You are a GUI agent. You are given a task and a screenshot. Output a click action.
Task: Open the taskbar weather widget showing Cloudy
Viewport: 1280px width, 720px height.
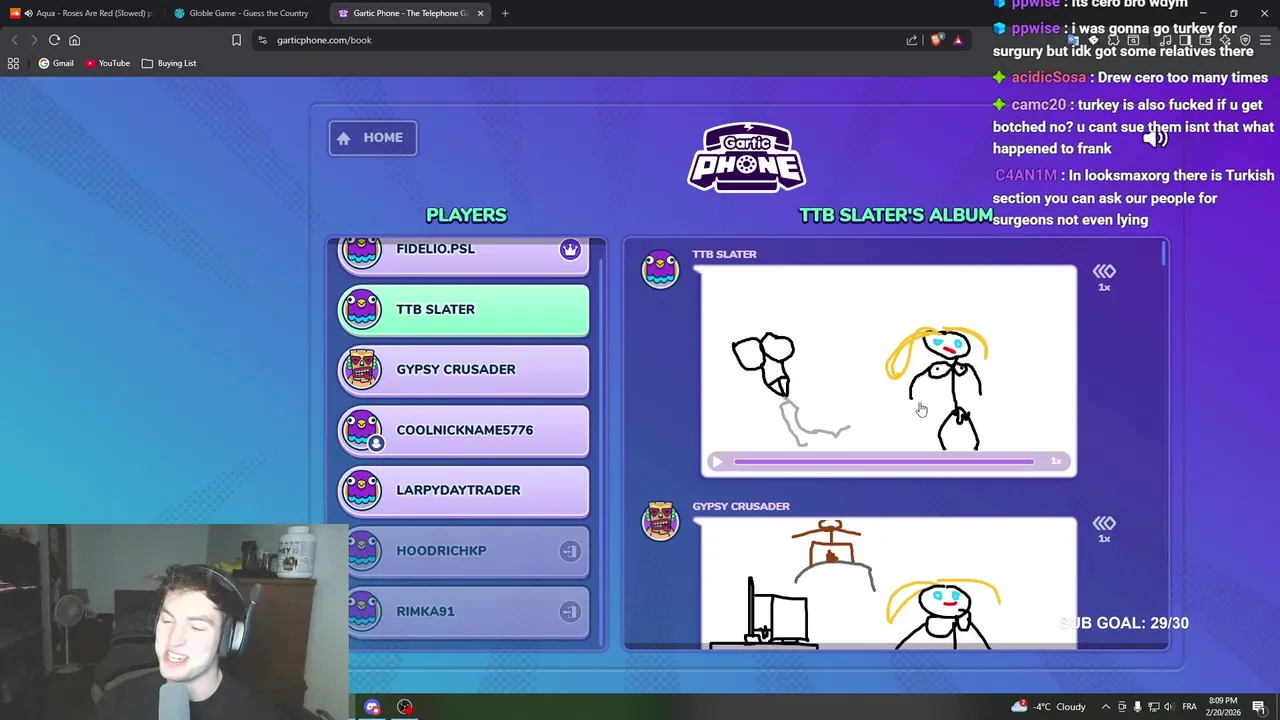(x=1049, y=707)
